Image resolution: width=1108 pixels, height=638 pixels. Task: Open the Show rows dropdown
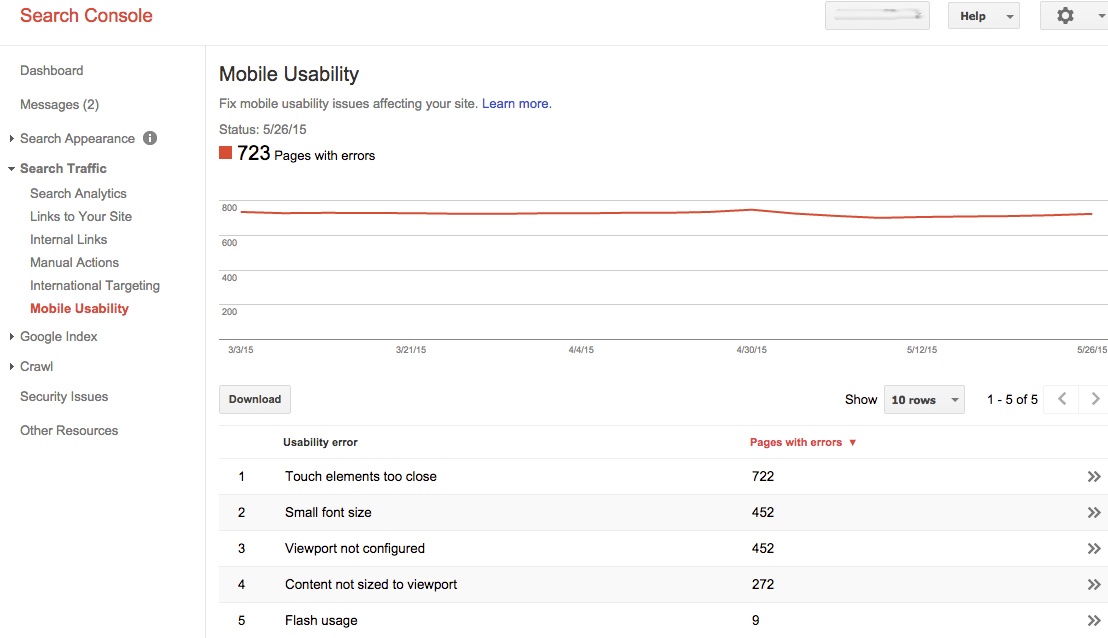coord(921,399)
